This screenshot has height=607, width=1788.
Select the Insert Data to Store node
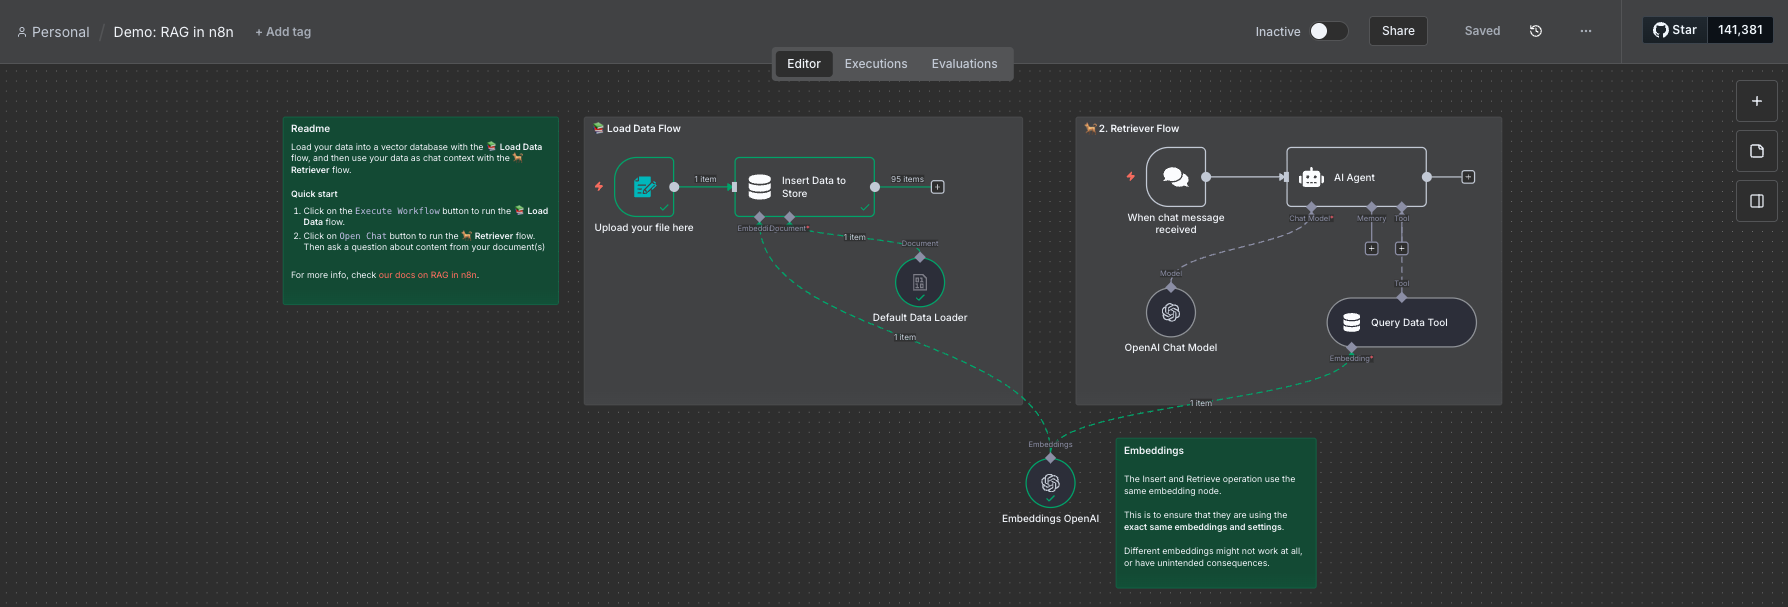[804, 187]
